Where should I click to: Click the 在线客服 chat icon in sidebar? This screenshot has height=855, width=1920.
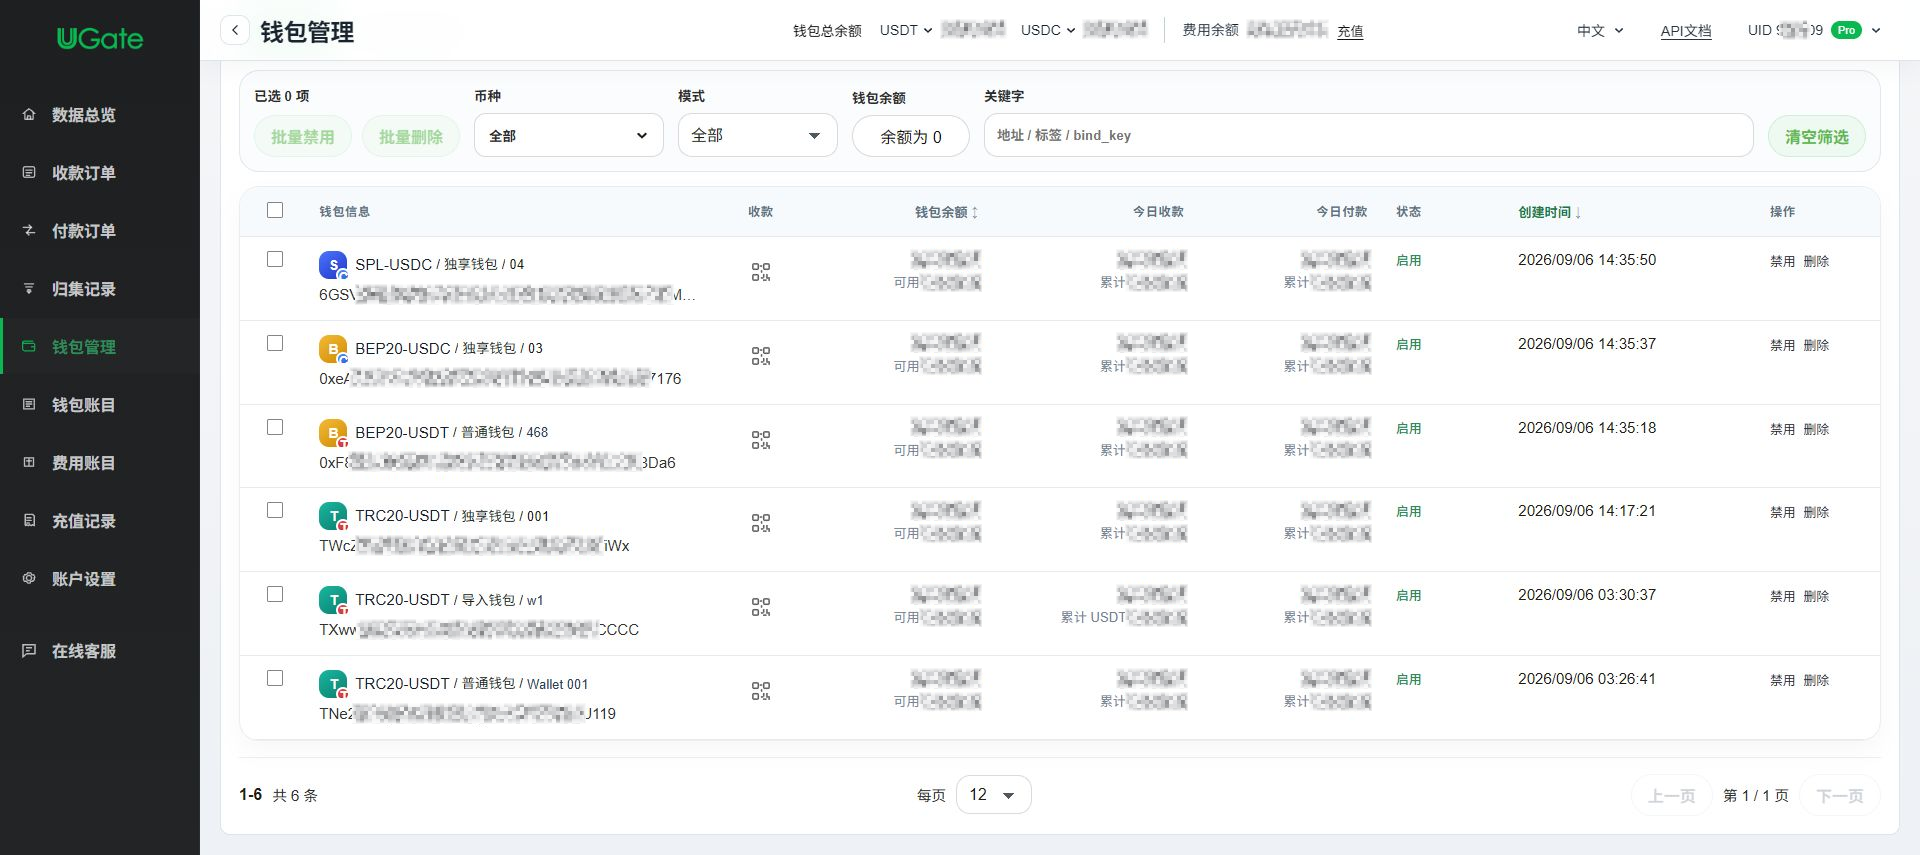(29, 650)
